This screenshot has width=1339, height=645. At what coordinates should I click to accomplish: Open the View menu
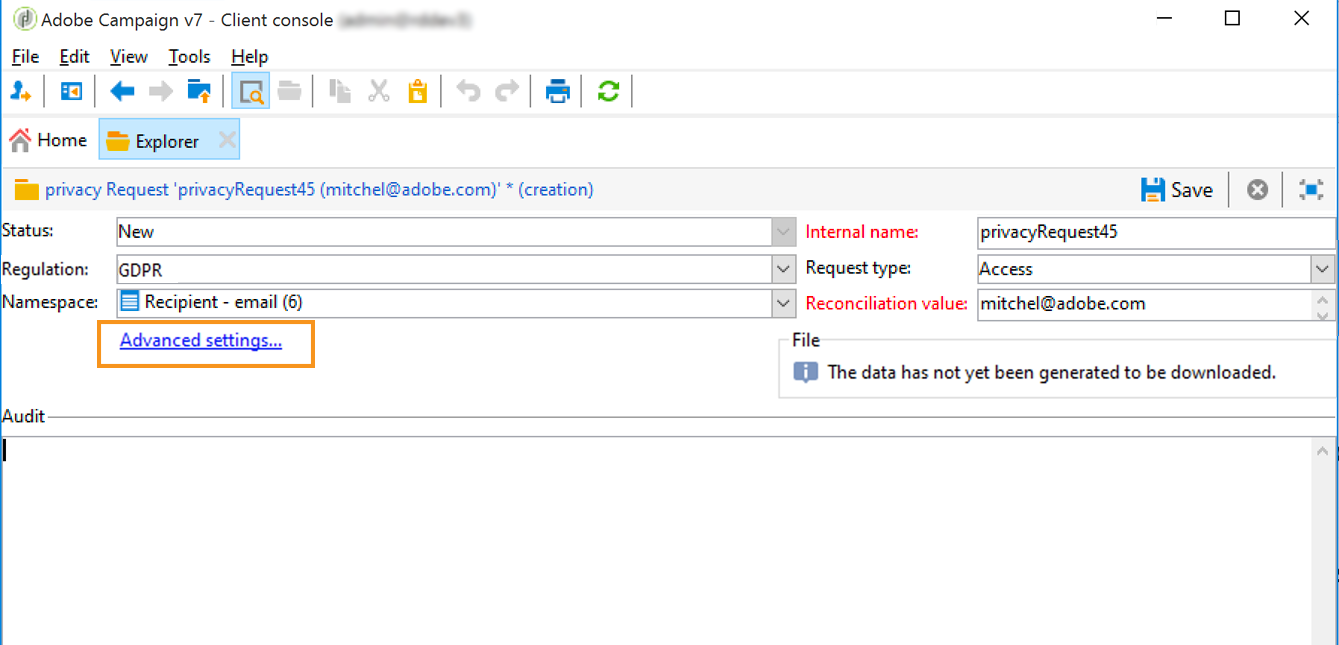click(128, 57)
